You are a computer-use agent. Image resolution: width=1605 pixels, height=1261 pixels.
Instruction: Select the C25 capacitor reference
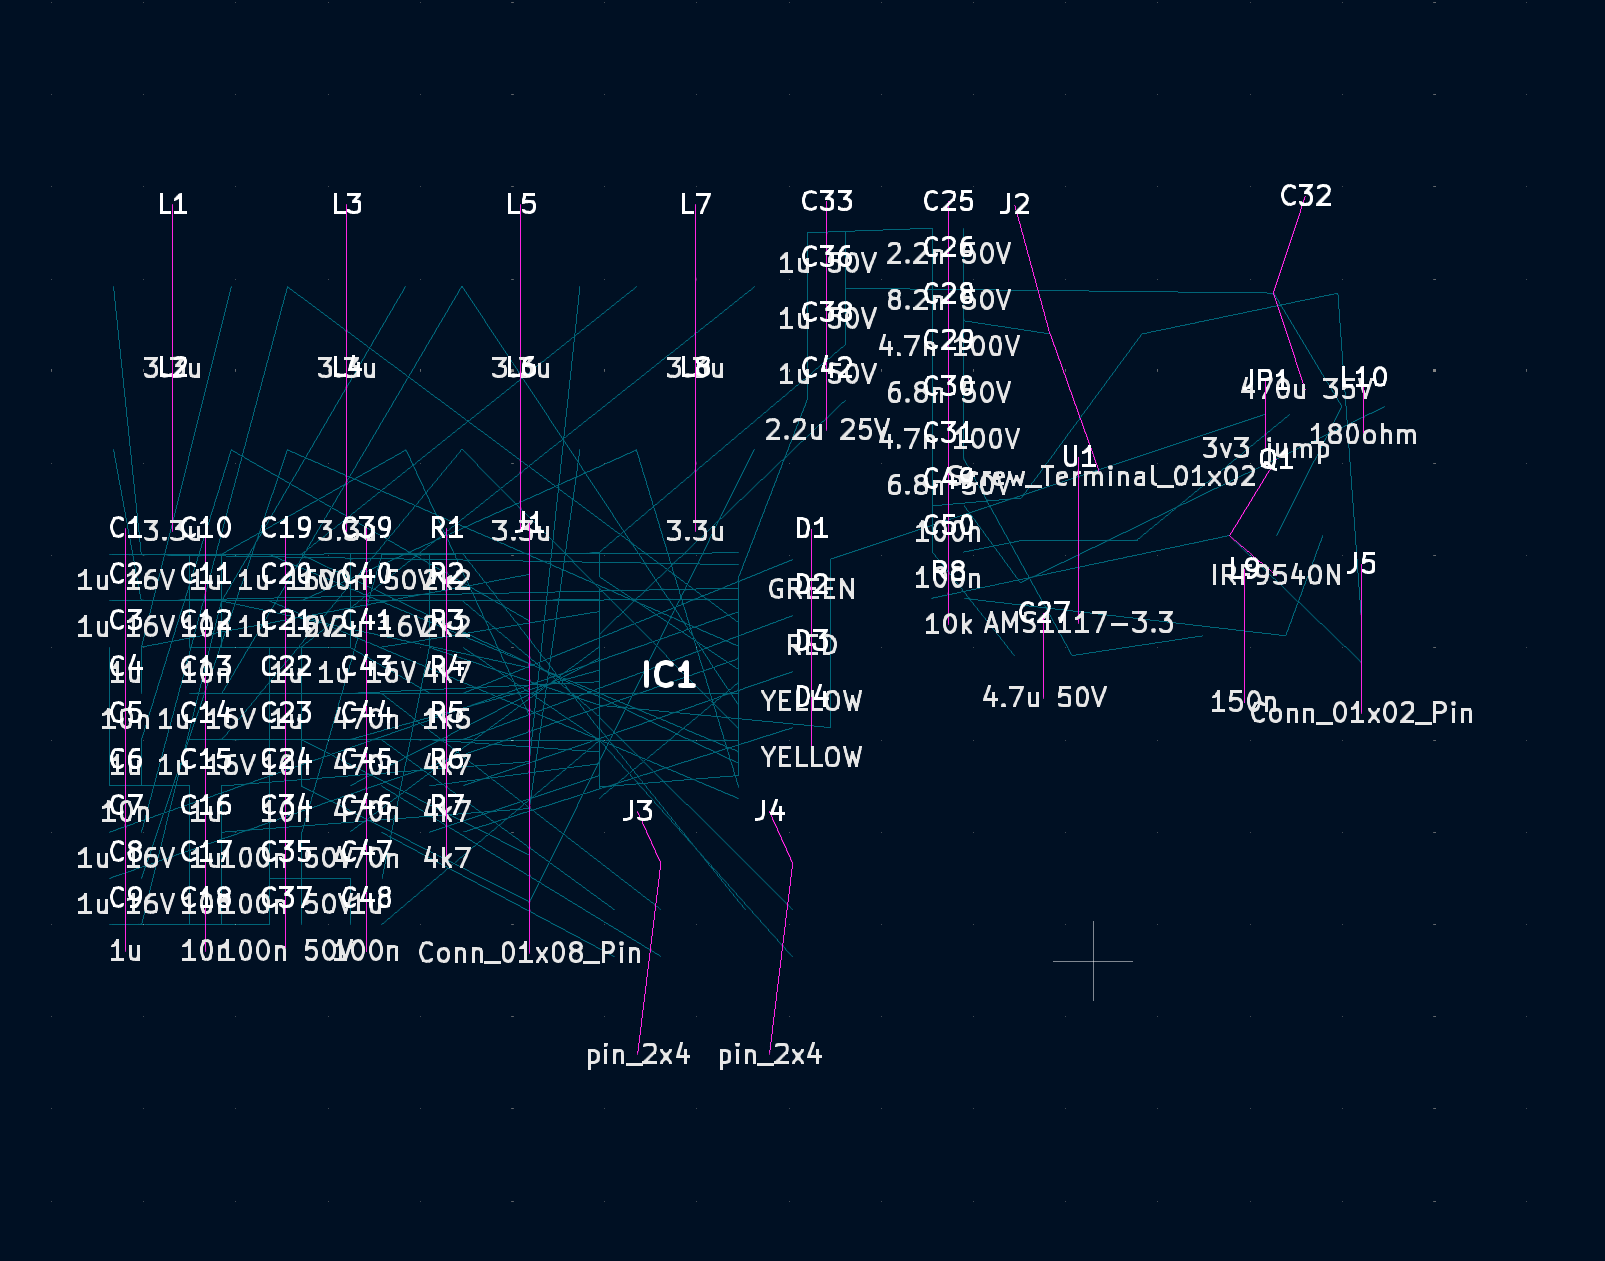[948, 201]
